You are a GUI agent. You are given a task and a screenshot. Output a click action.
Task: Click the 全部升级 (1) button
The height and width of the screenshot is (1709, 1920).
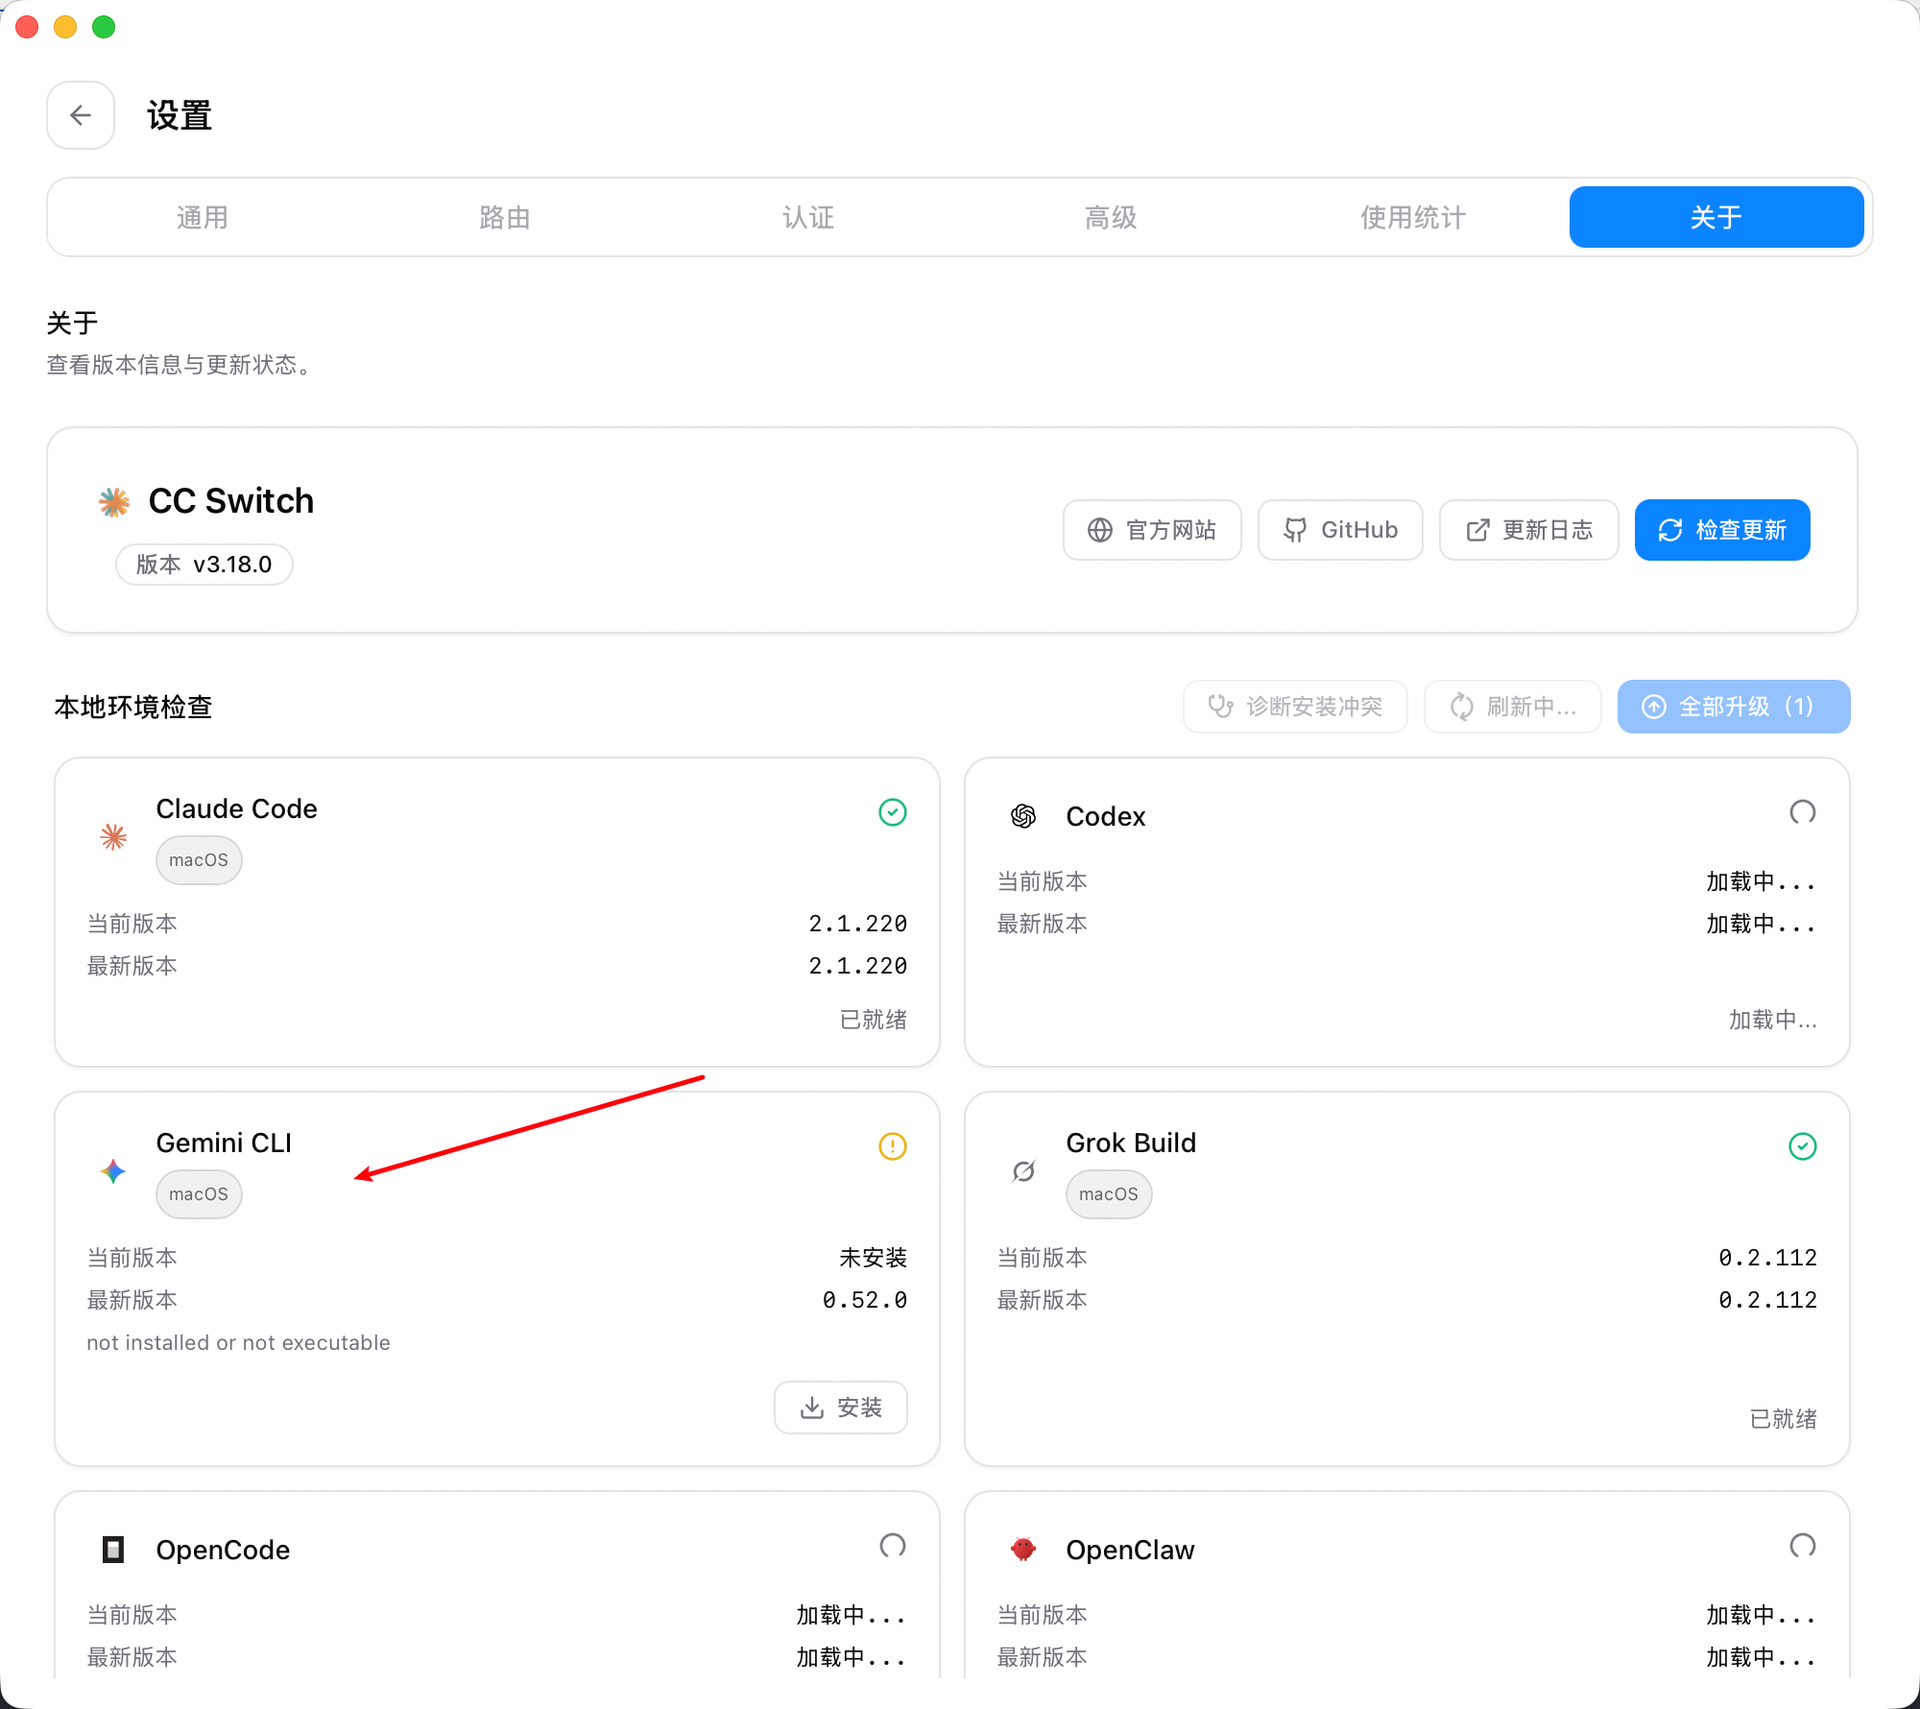point(1733,707)
